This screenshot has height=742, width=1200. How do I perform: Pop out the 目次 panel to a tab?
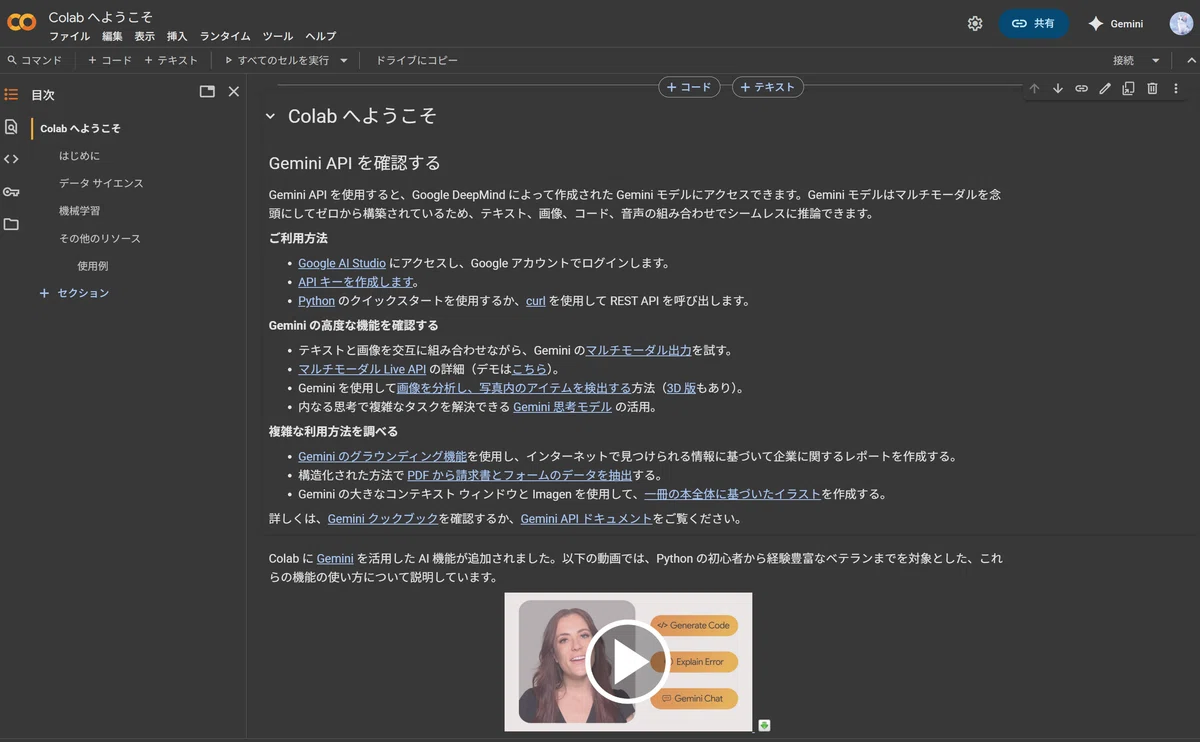[x=207, y=91]
